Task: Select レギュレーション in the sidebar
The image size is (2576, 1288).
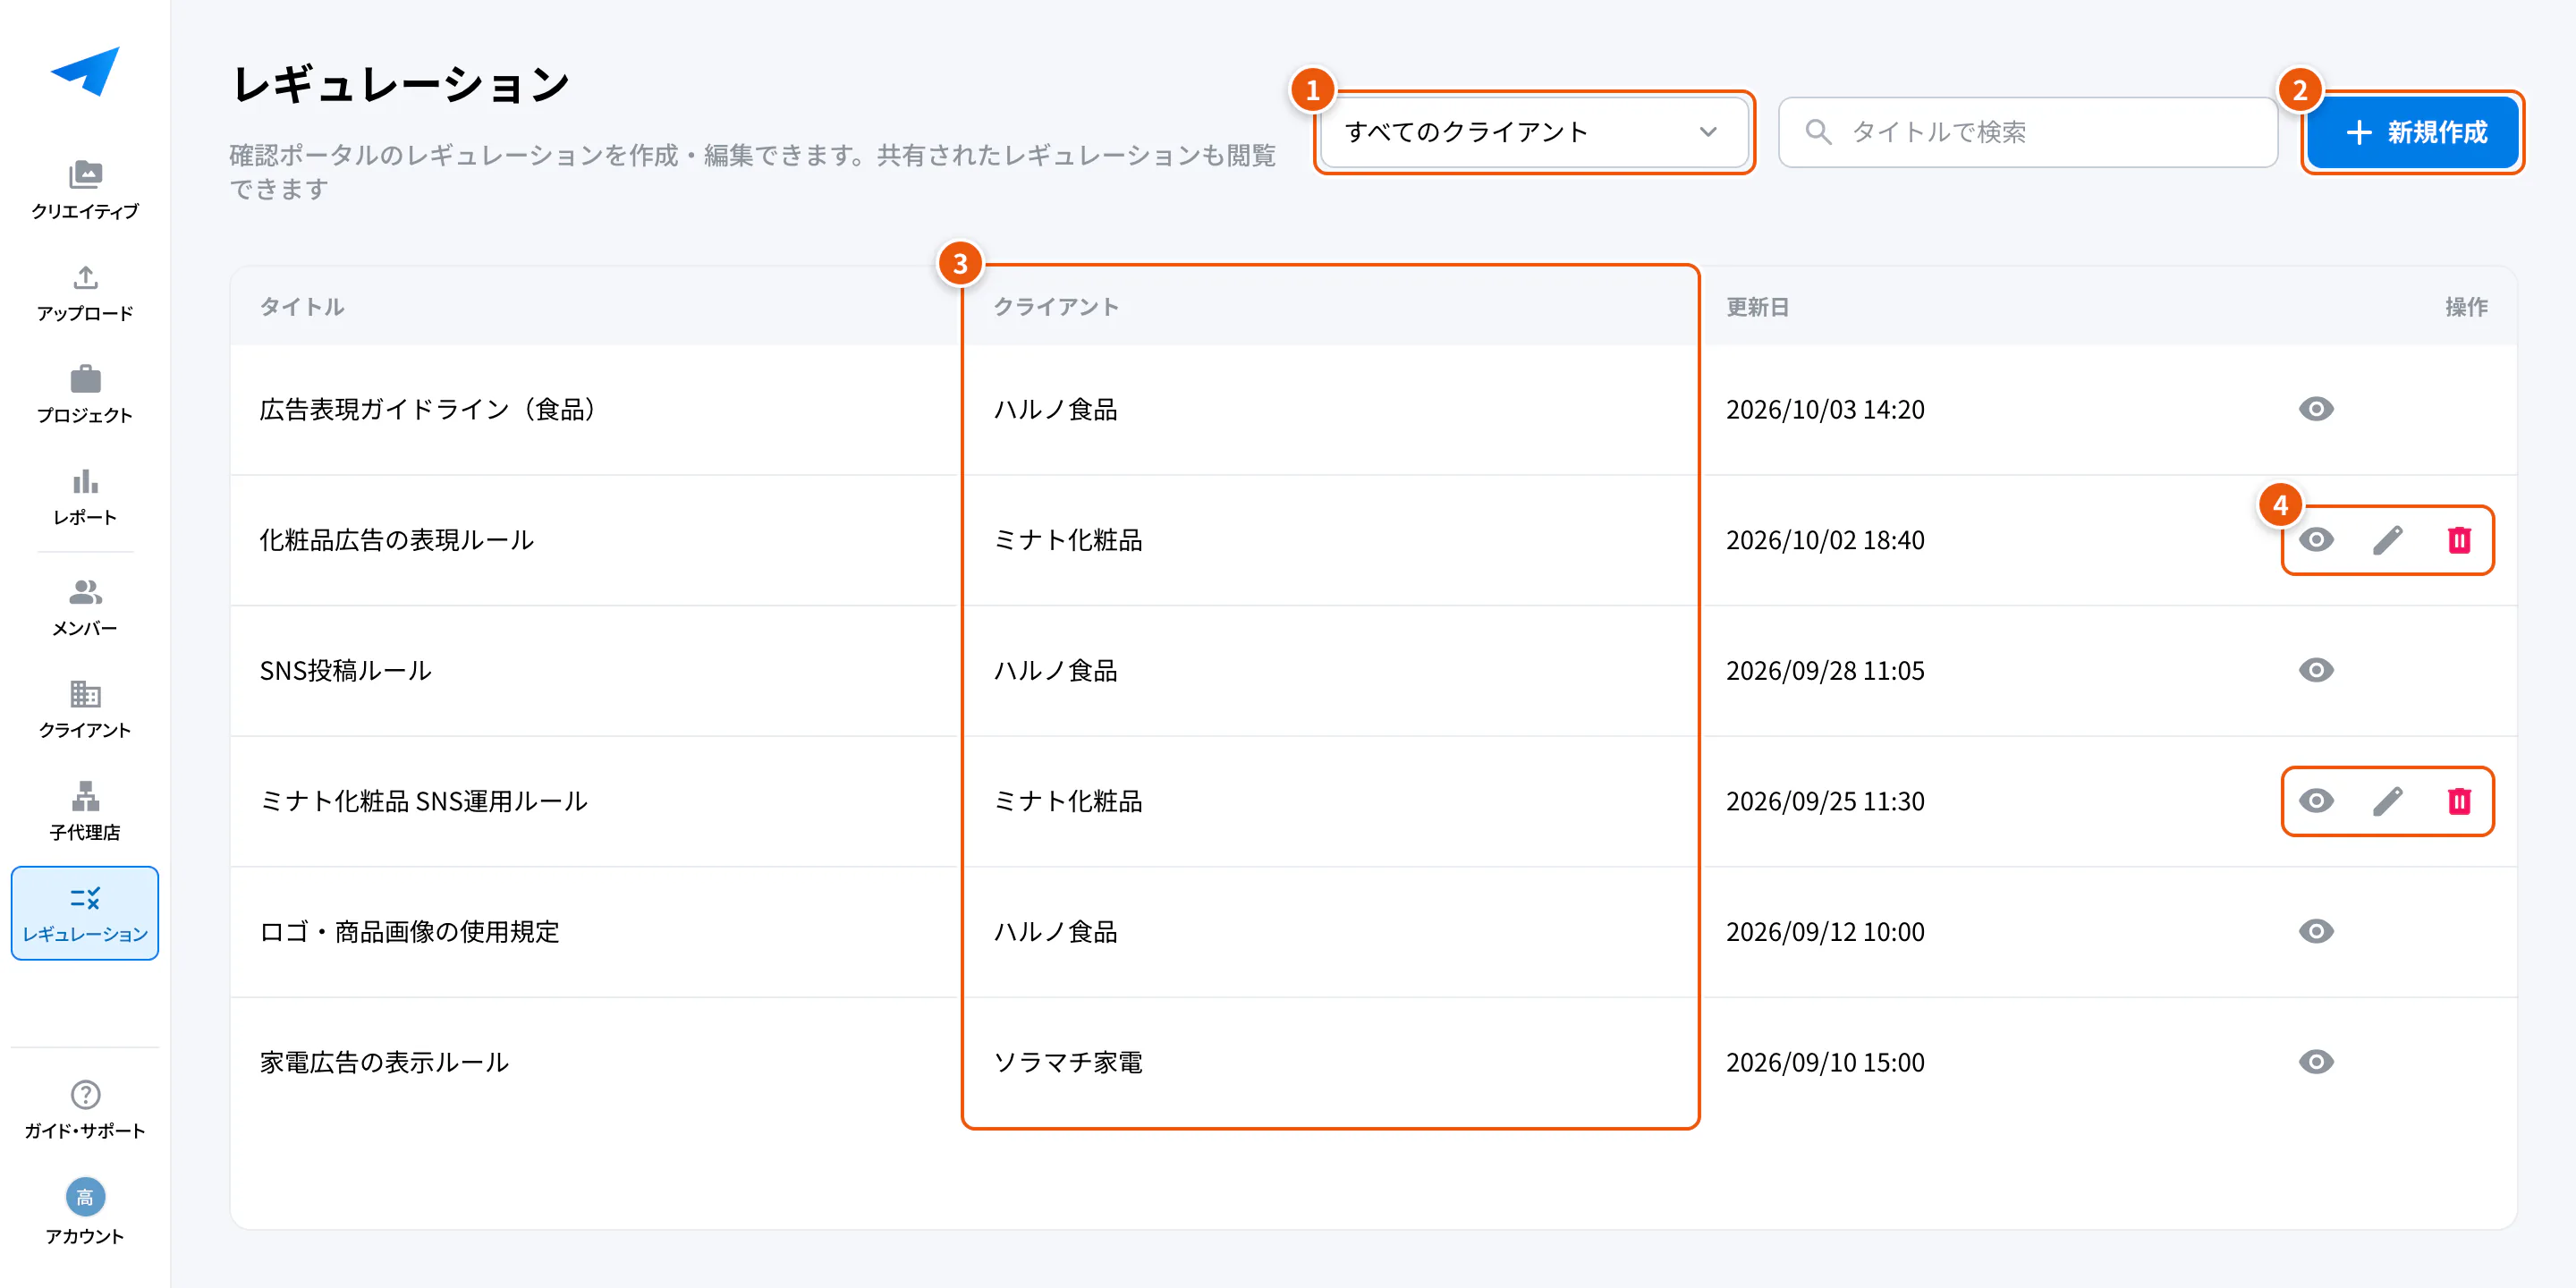Action: (x=85, y=913)
